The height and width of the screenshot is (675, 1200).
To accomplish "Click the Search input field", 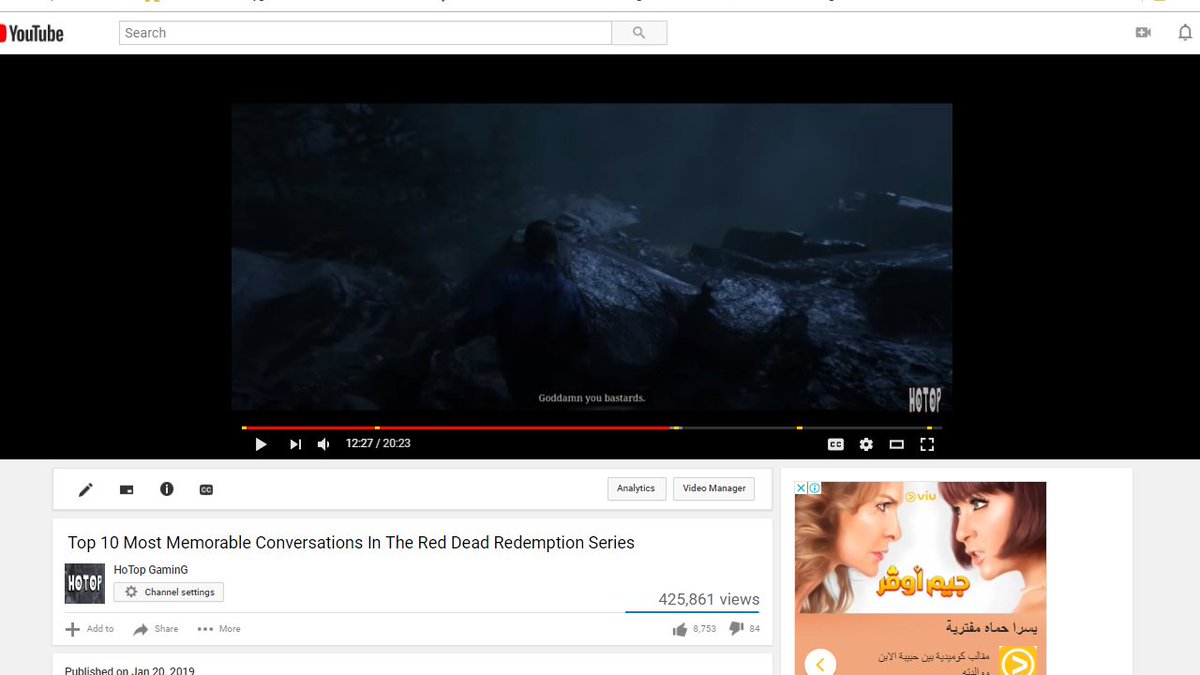I will click(365, 33).
